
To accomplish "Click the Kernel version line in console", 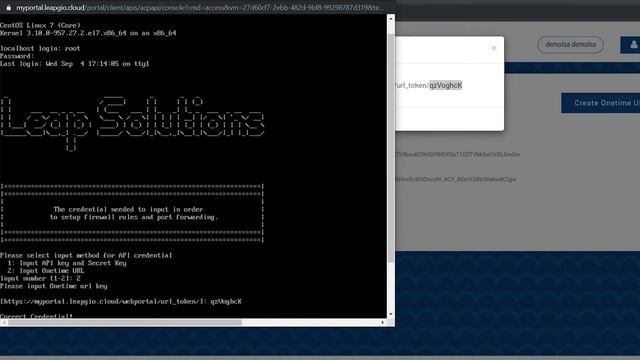I will [x=88, y=33].
